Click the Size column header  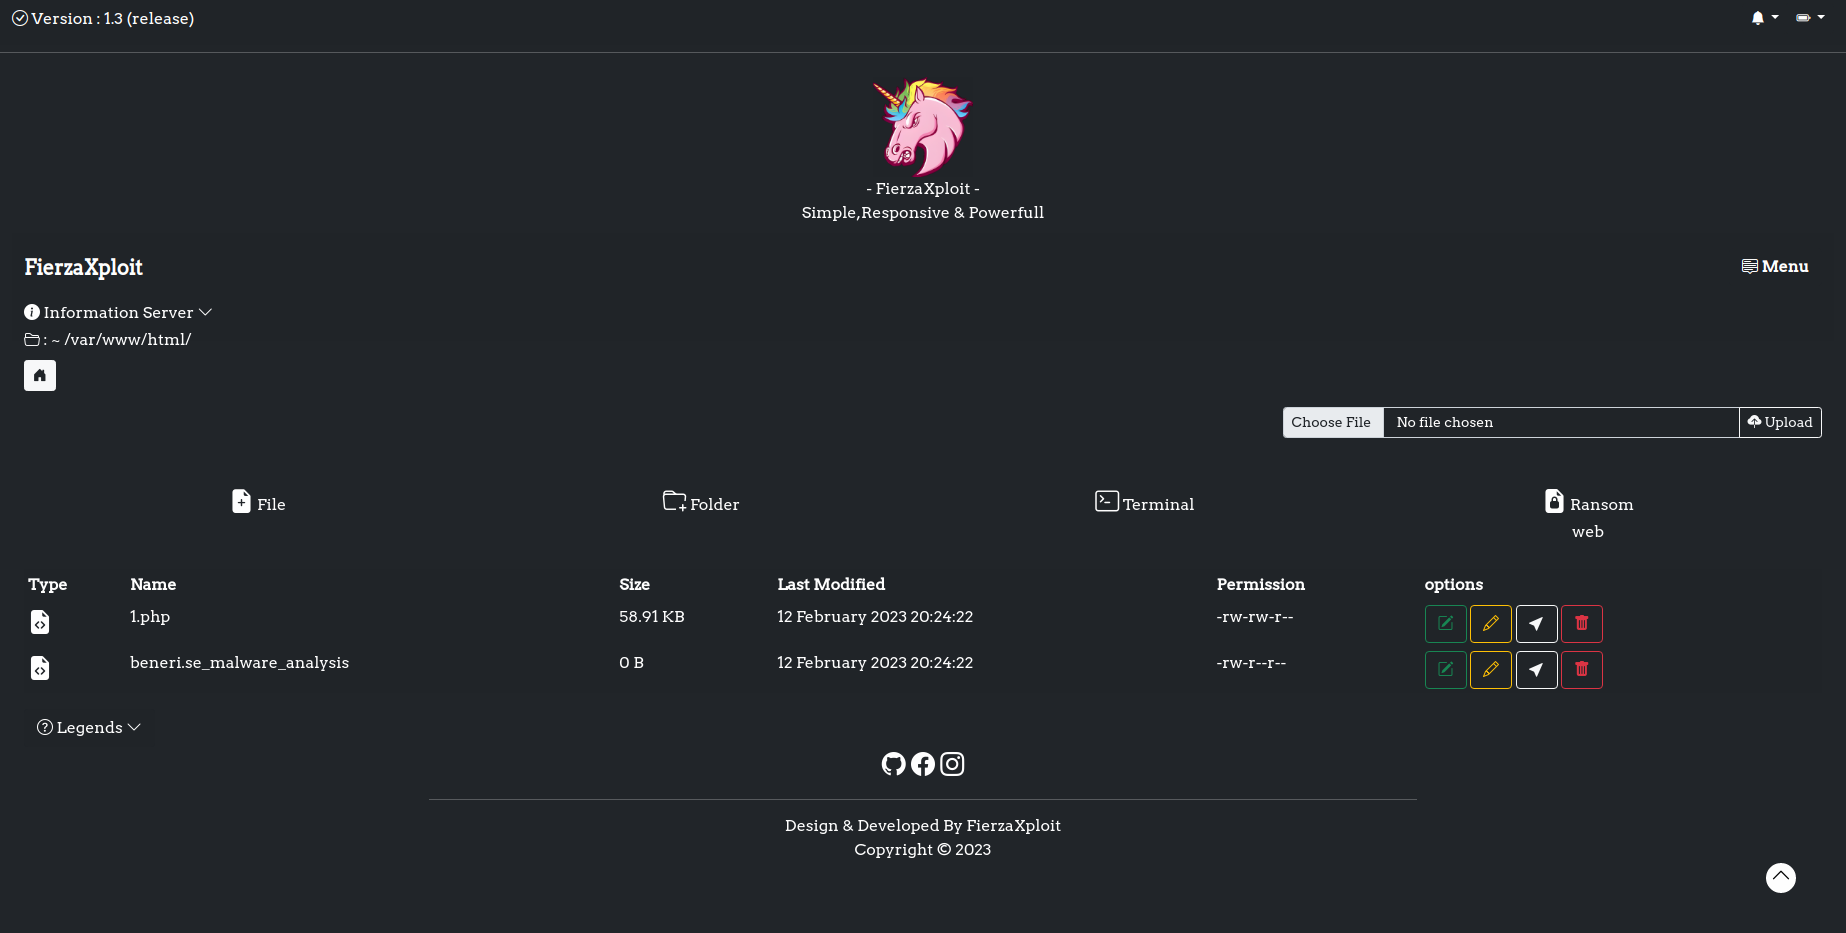click(x=634, y=584)
